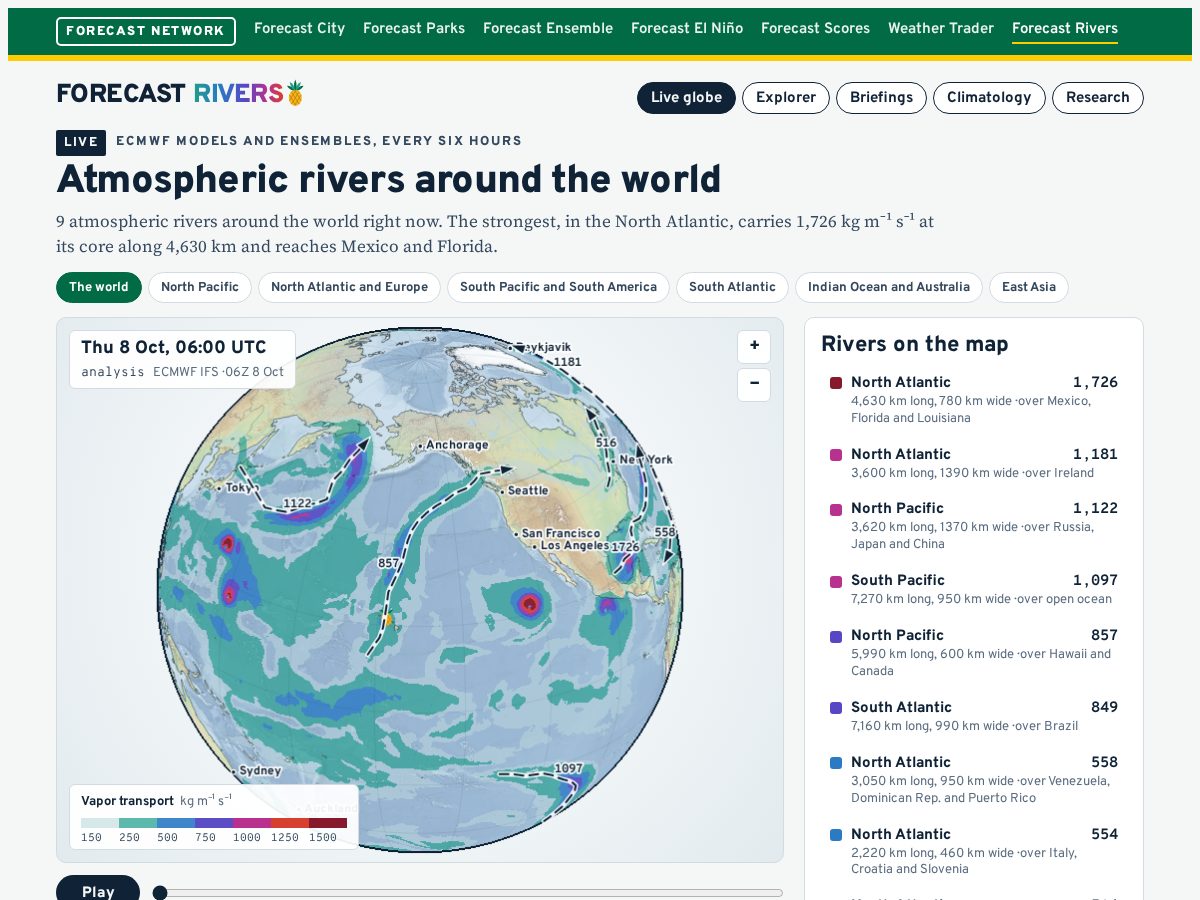Click the Forecast Network logo badge

pyautogui.click(x=146, y=31)
